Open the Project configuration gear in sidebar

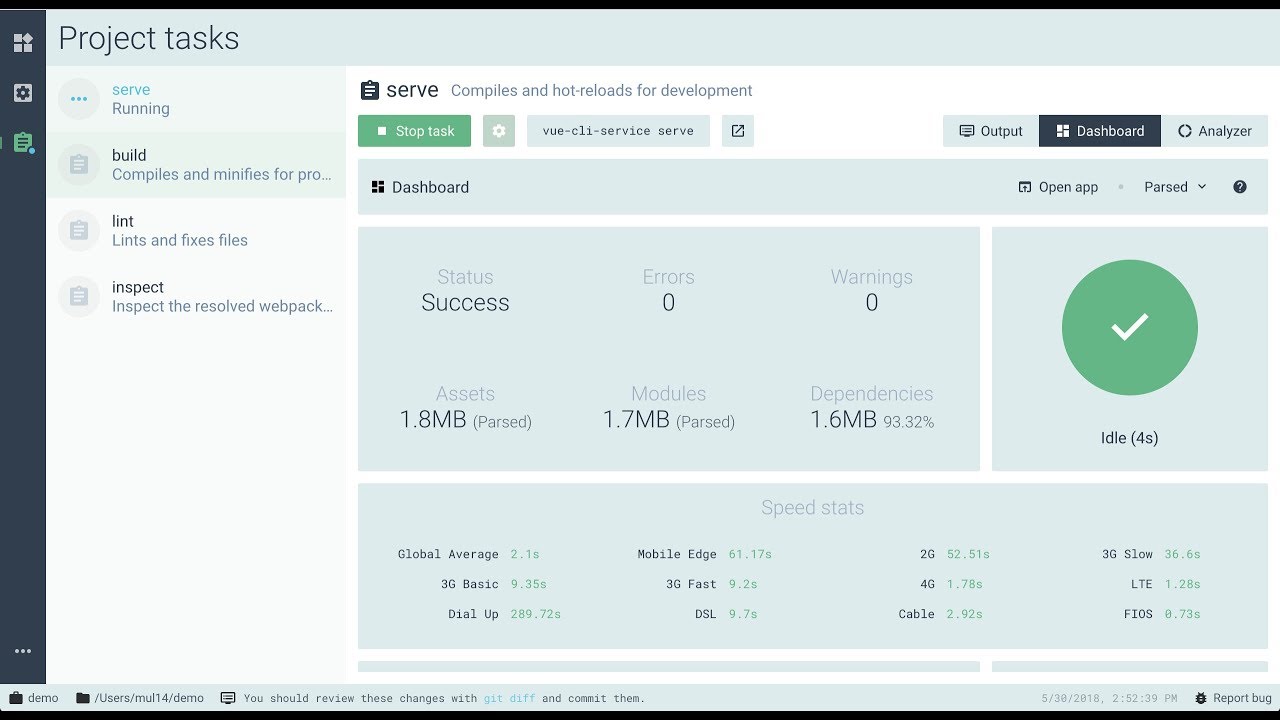point(23,93)
